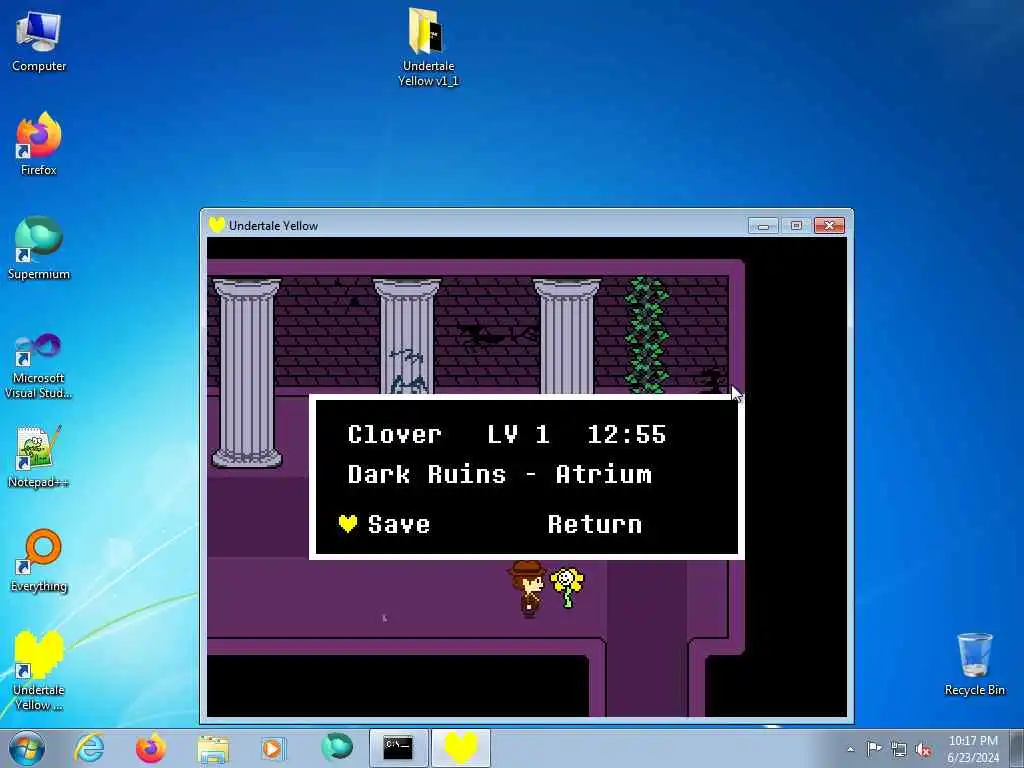Image resolution: width=1024 pixels, height=768 pixels.
Task: Maximize the Undertale Yellow window
Action: click(x=796, y=225)
